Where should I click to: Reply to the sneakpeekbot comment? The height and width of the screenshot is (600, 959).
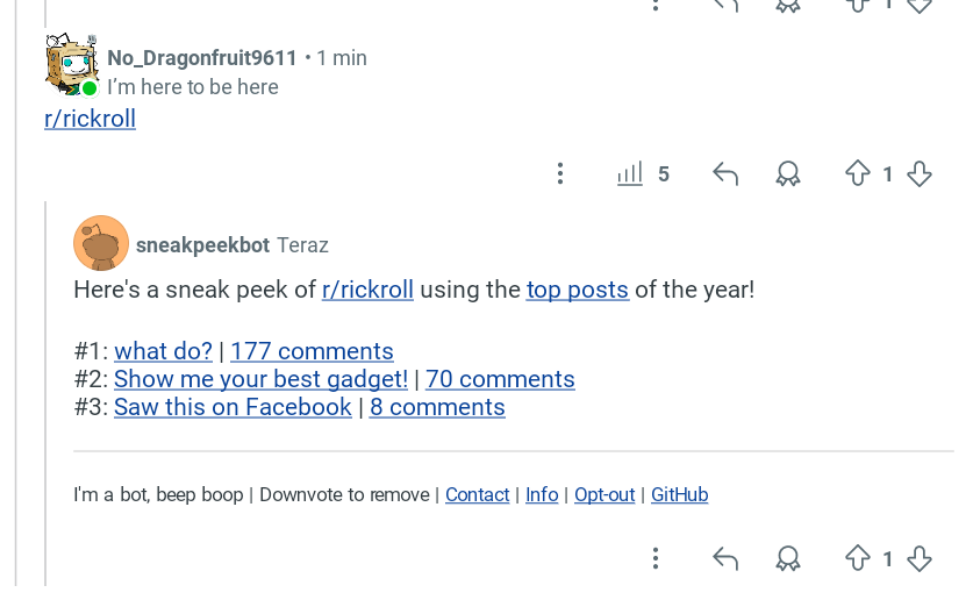click(725, 558)
